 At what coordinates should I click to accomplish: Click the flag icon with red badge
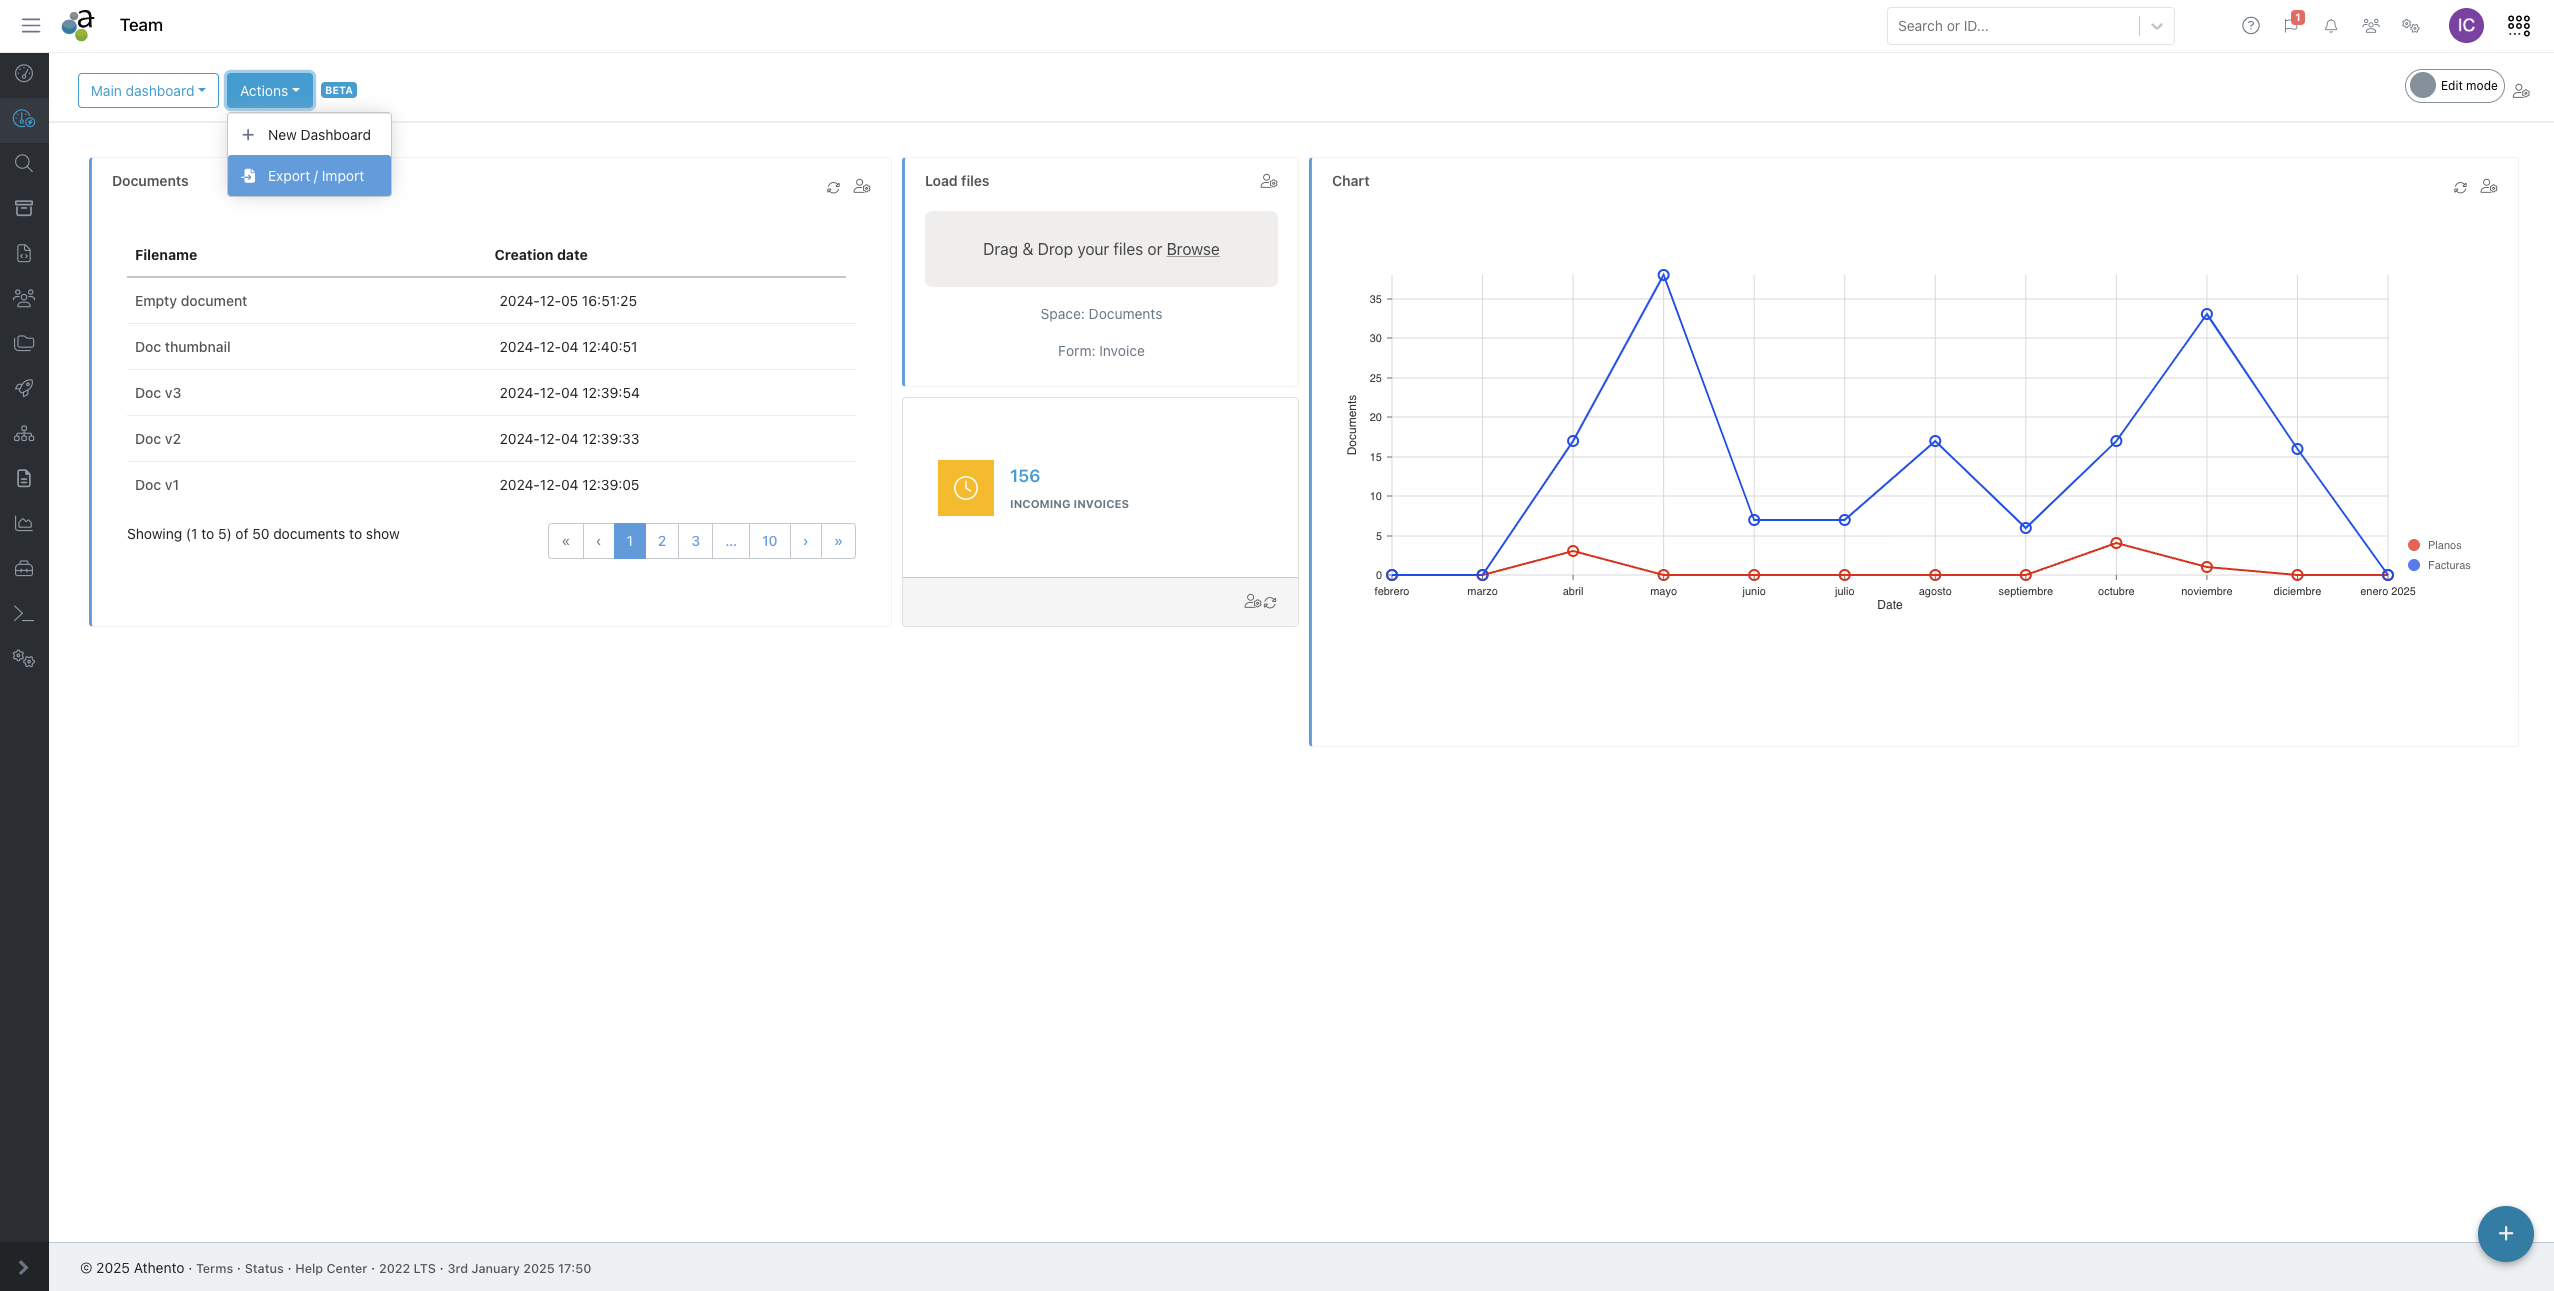click(x=2290, y=26)
